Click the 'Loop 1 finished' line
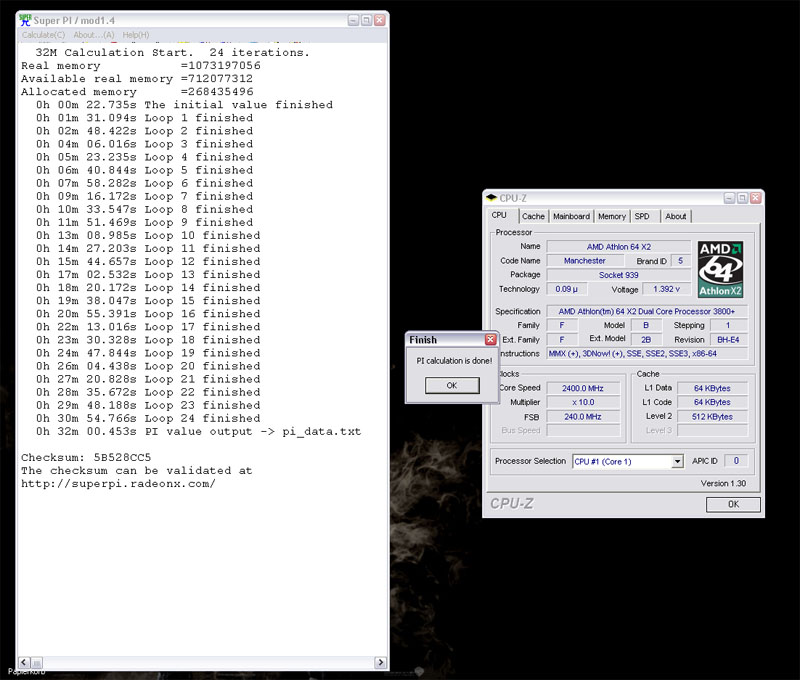The height and width of the screenshot is (680, 800). (144, 118)
